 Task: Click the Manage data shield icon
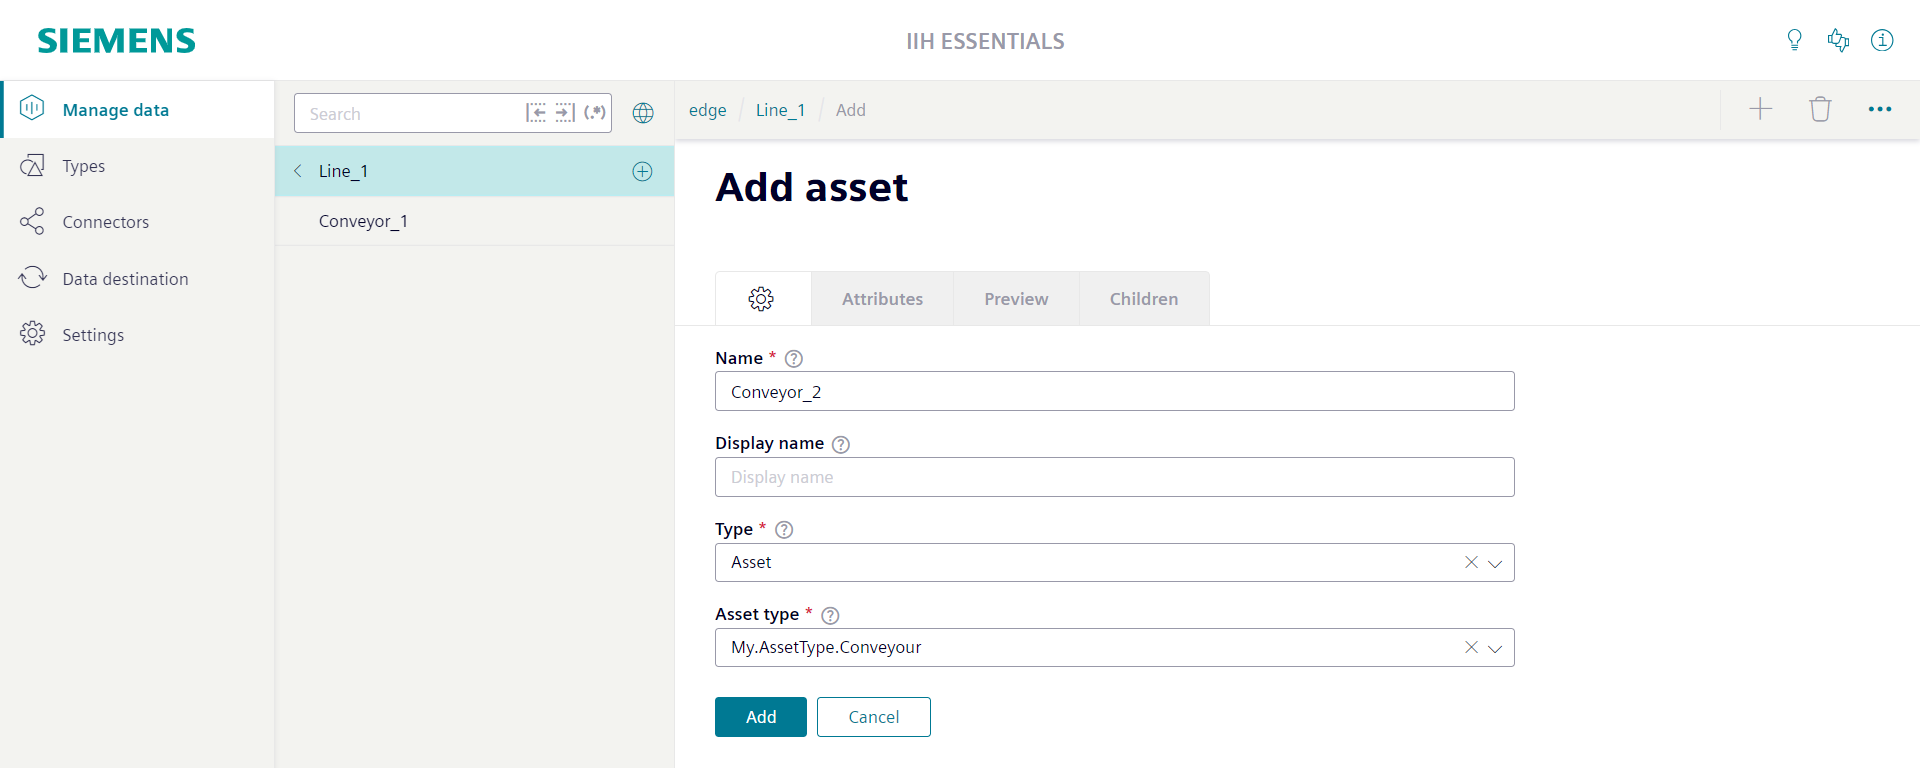tap(32, 108)
